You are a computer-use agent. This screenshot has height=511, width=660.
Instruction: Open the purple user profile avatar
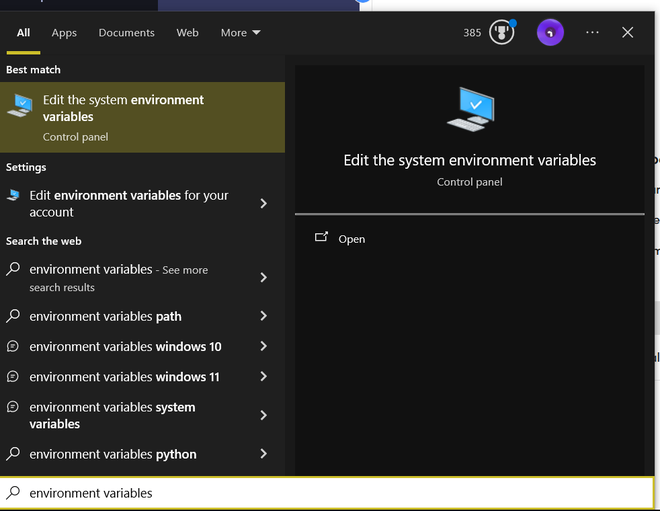(550, 33)
